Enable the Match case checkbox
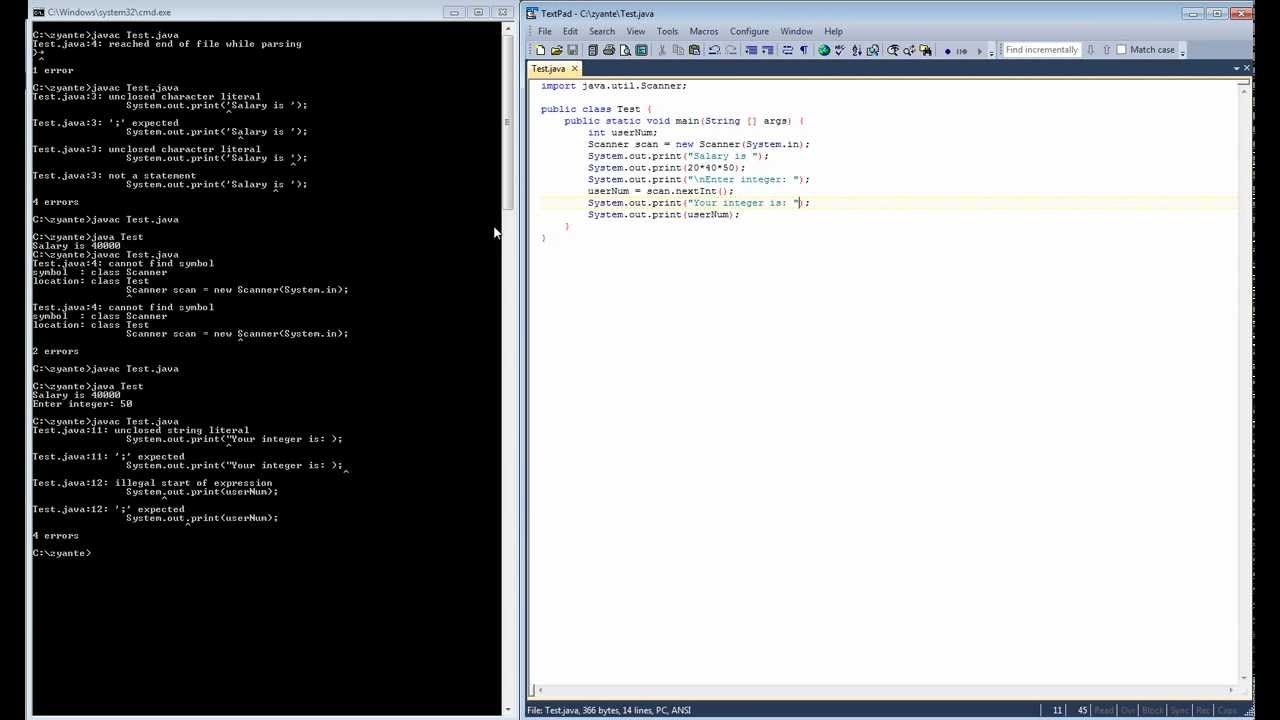The height and width of the screenshot is (720, 1280). pyautogui.click(x=1121, y=50)
